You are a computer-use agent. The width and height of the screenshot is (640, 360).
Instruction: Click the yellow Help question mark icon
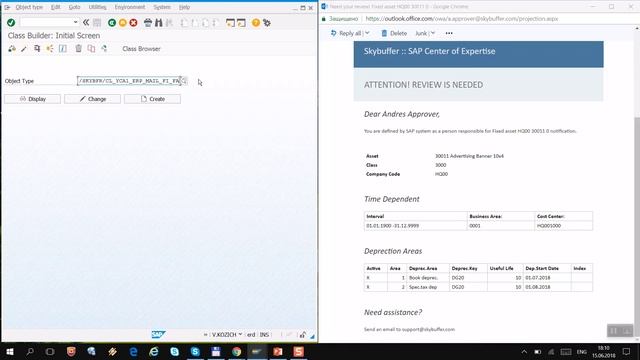pyautogui.click(x=256, y=23)
